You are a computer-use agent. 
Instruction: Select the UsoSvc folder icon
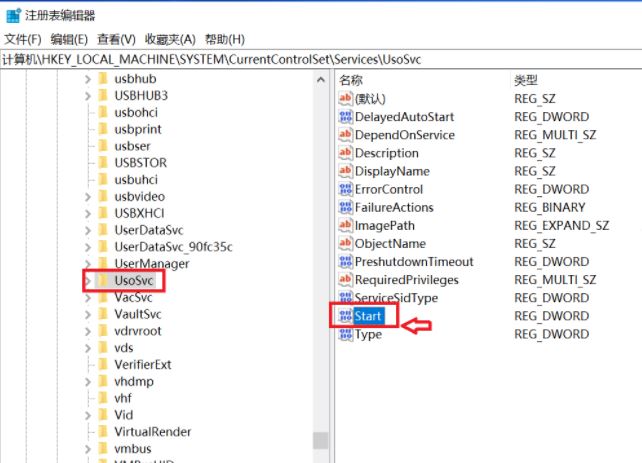103,280
